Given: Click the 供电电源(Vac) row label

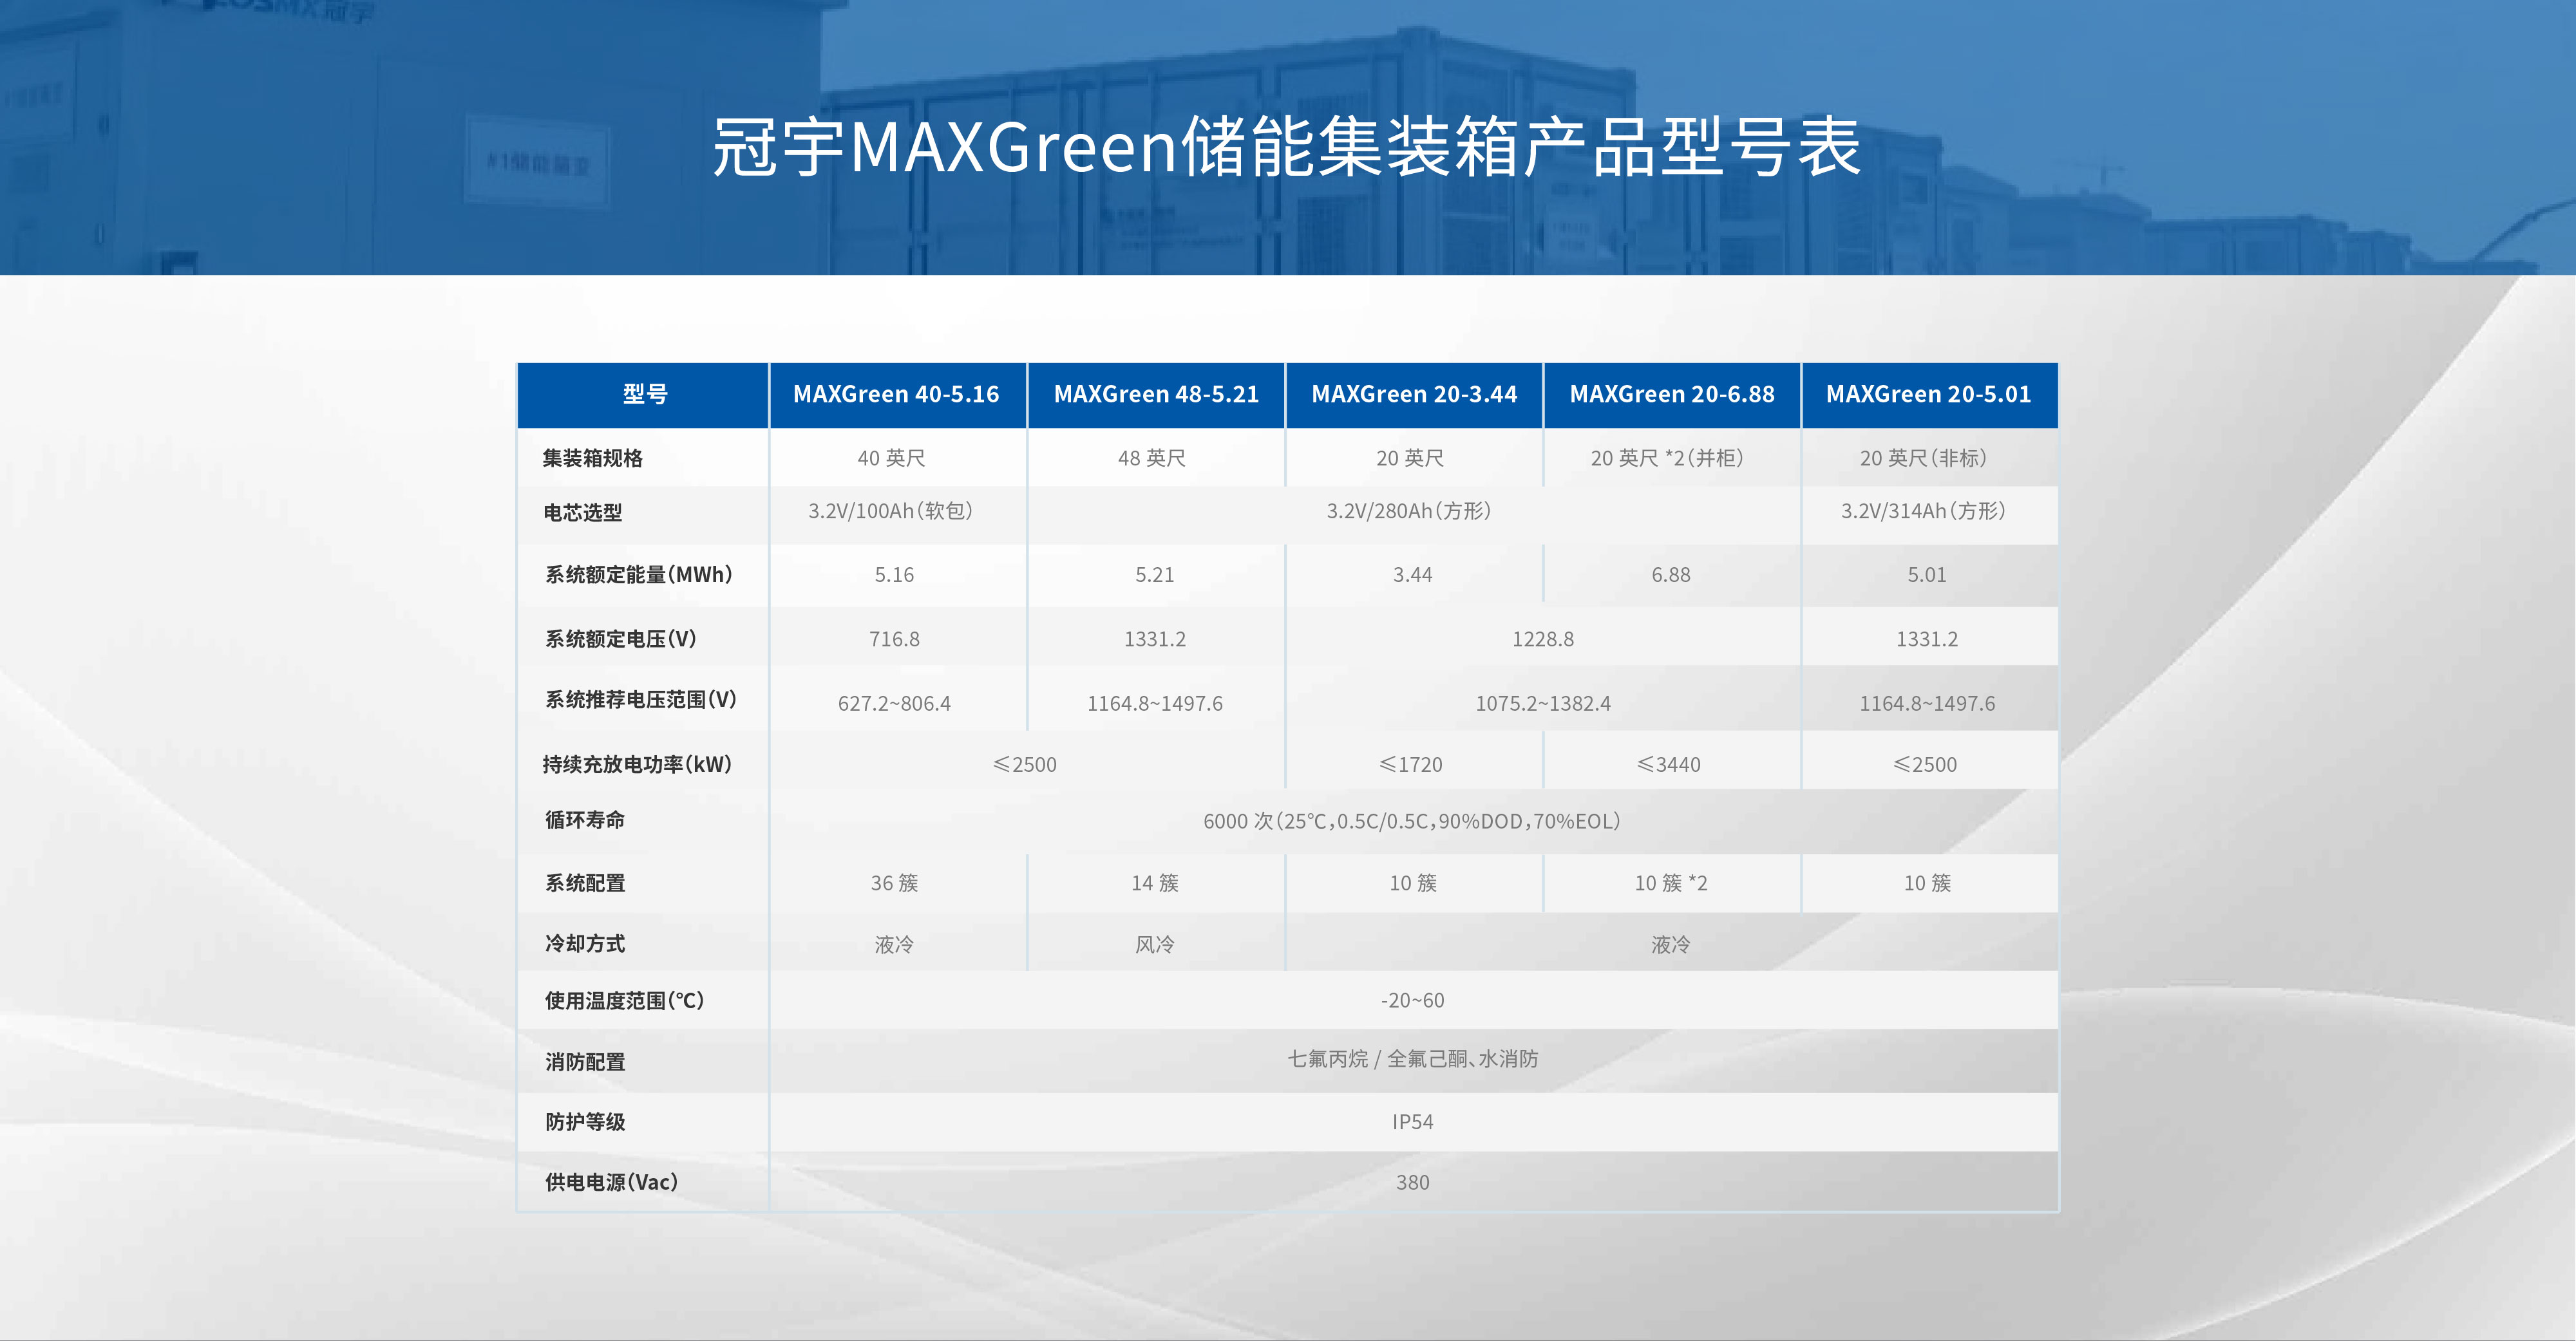Looking at the screenshot, I should [x=612, y=1183].
